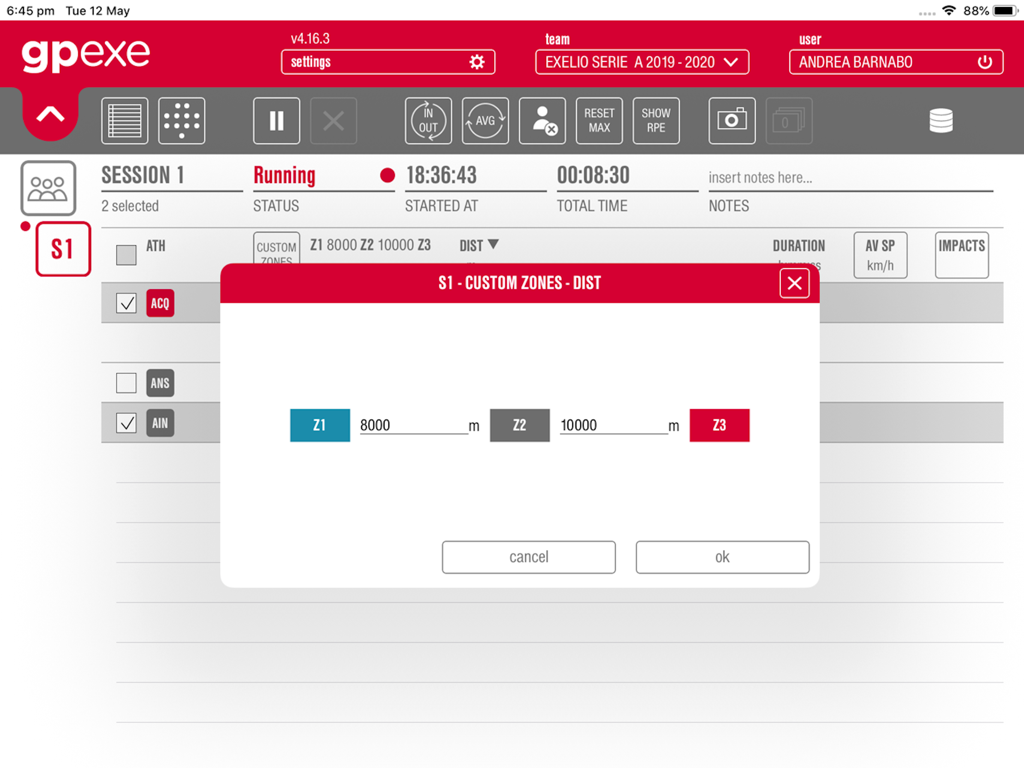Select the S1 session tab
The width and height of the screenshot is (1024, 768).
pos(63,249)
